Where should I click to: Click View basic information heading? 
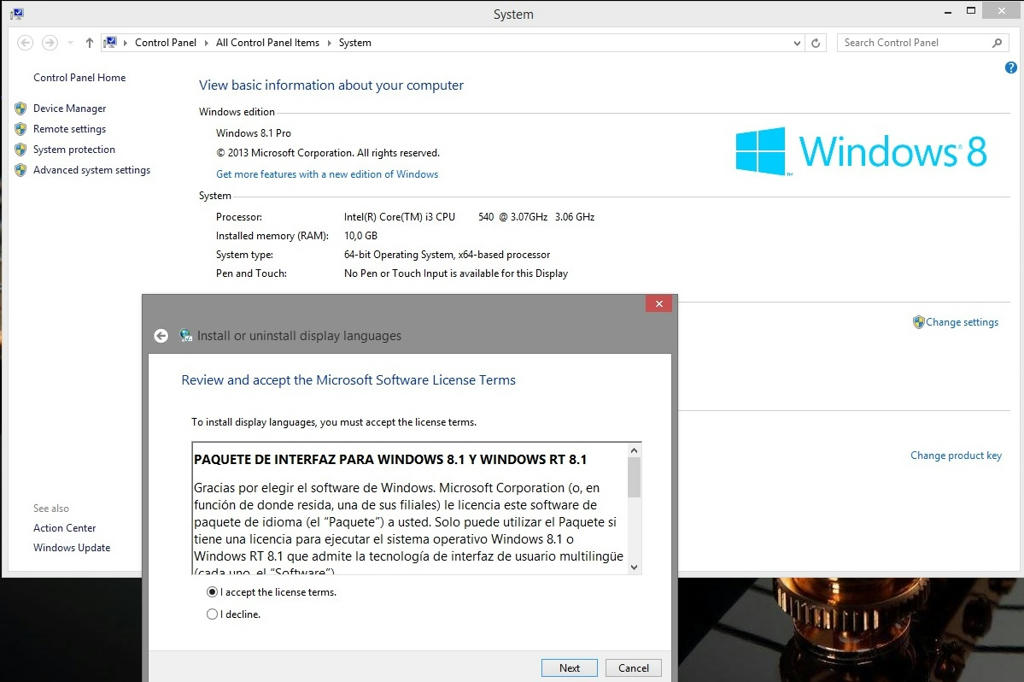pos(331,86)
